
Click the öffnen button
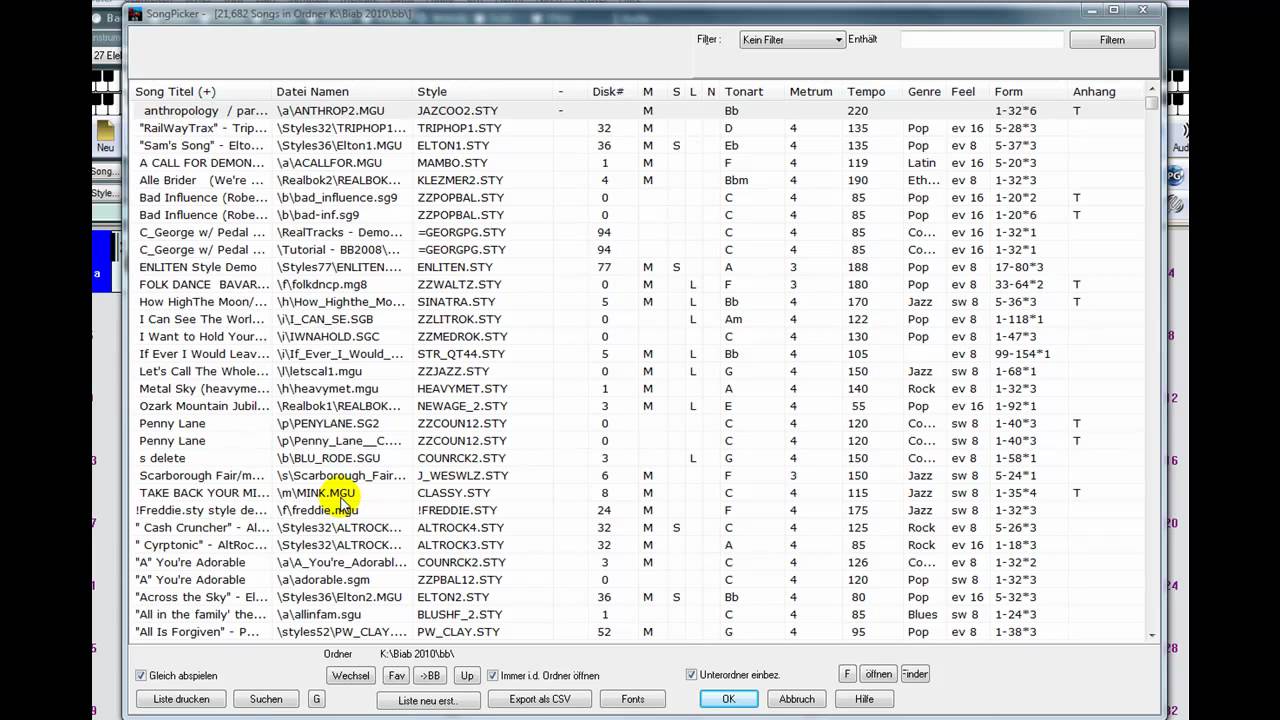tap(879, 674)
